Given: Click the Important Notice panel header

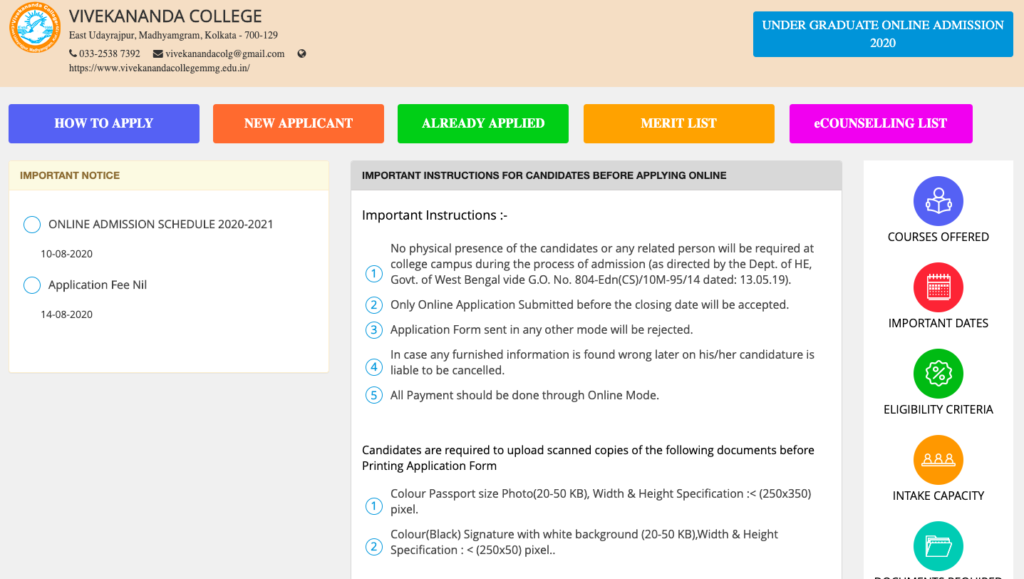Looking at the screenshot, I should (168, 176).
